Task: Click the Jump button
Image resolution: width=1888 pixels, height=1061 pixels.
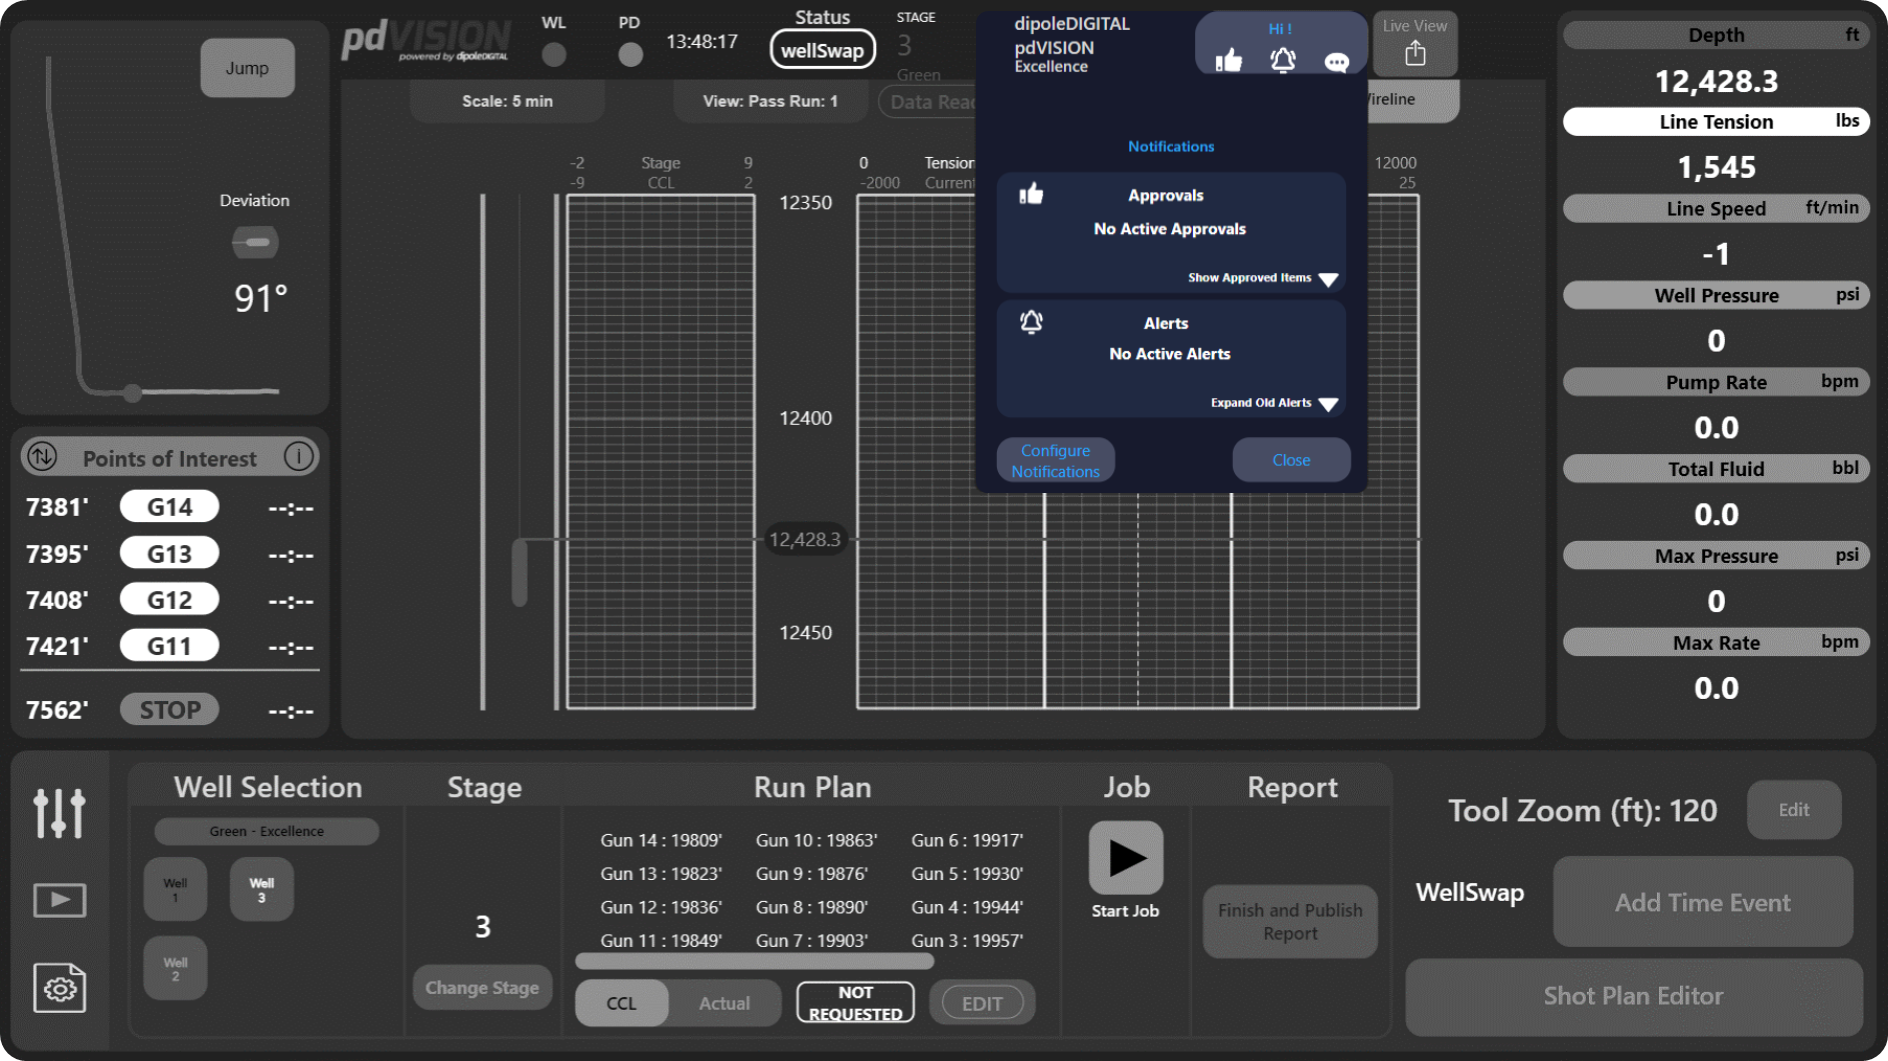Action: click(247, 68)
